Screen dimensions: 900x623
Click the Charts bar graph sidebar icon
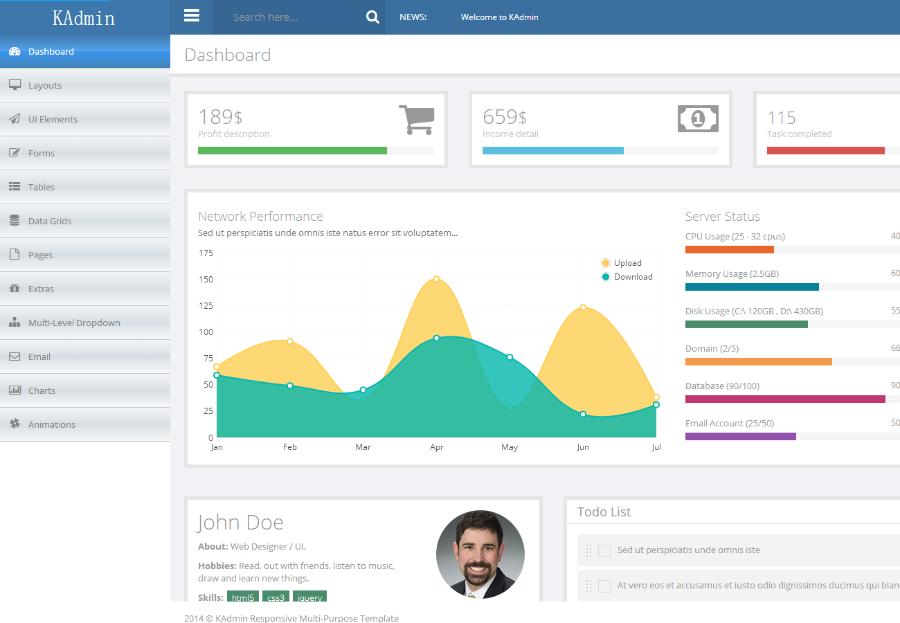[x=14, y=391]
